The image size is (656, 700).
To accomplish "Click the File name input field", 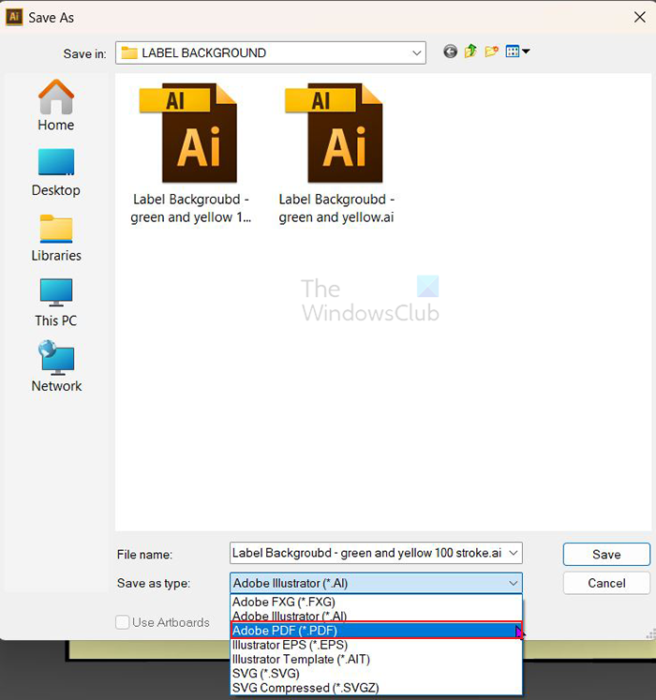I will 369,553.
